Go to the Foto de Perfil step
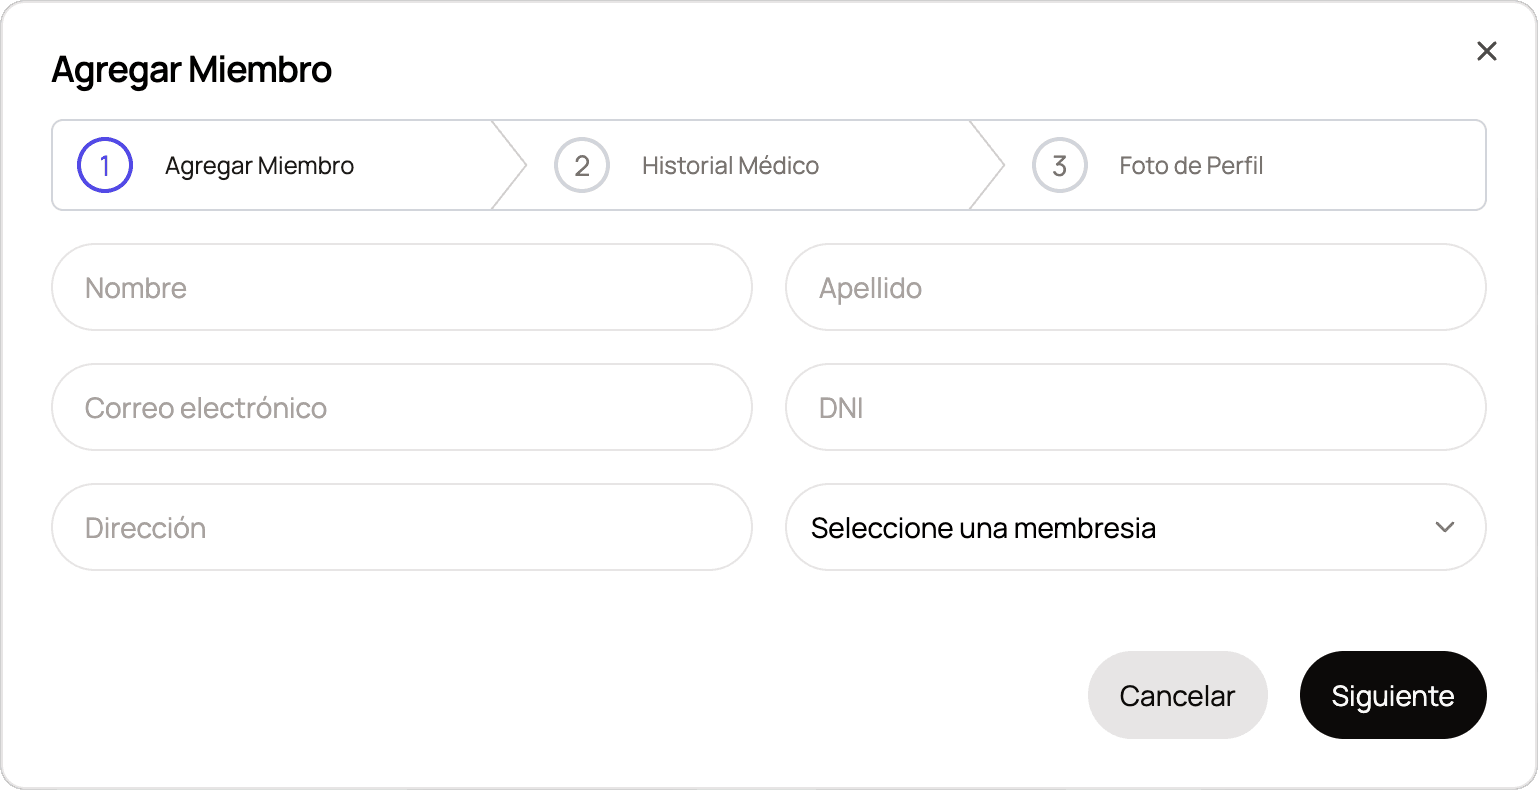The width and height of the screenshot is (1538, 790). [1190, 165]
